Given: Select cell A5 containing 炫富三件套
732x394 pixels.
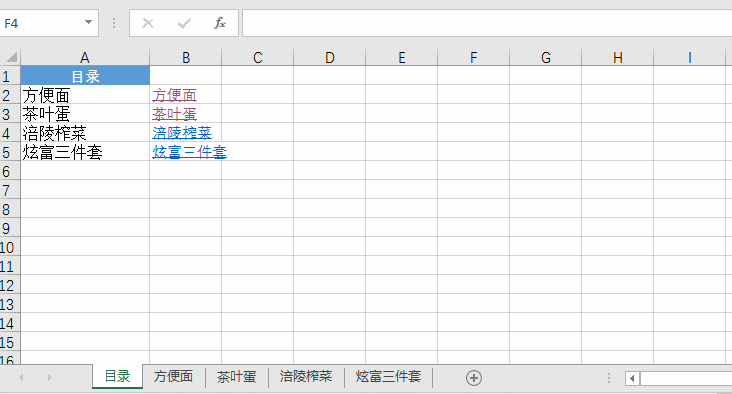Looking at the screenshot, I should pyautogui.click(x=85, y=152).
